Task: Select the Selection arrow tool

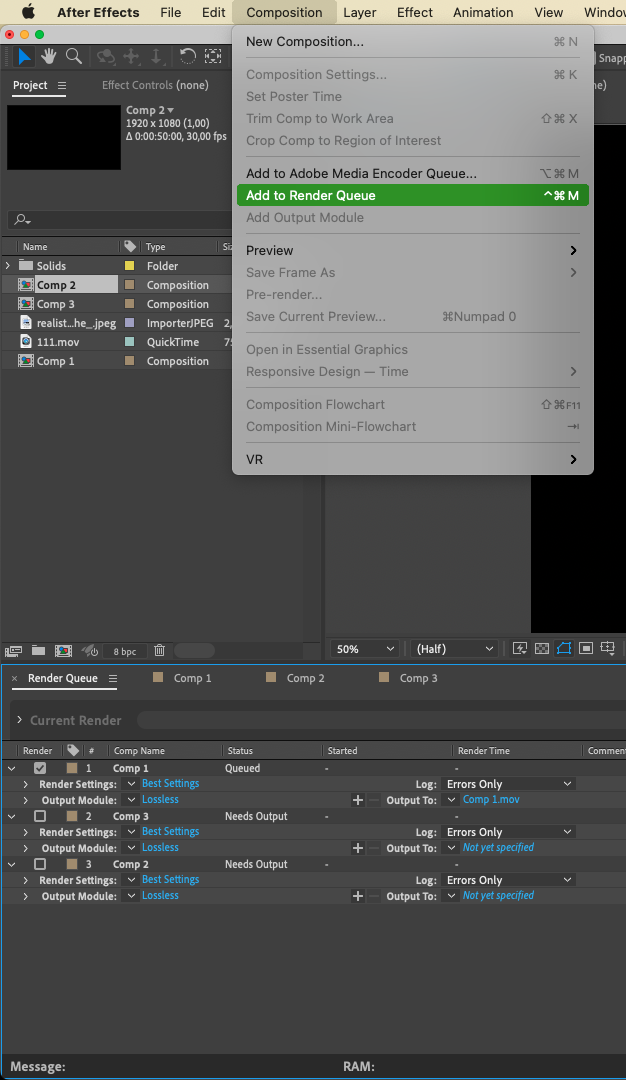Action: click(24, 56)
